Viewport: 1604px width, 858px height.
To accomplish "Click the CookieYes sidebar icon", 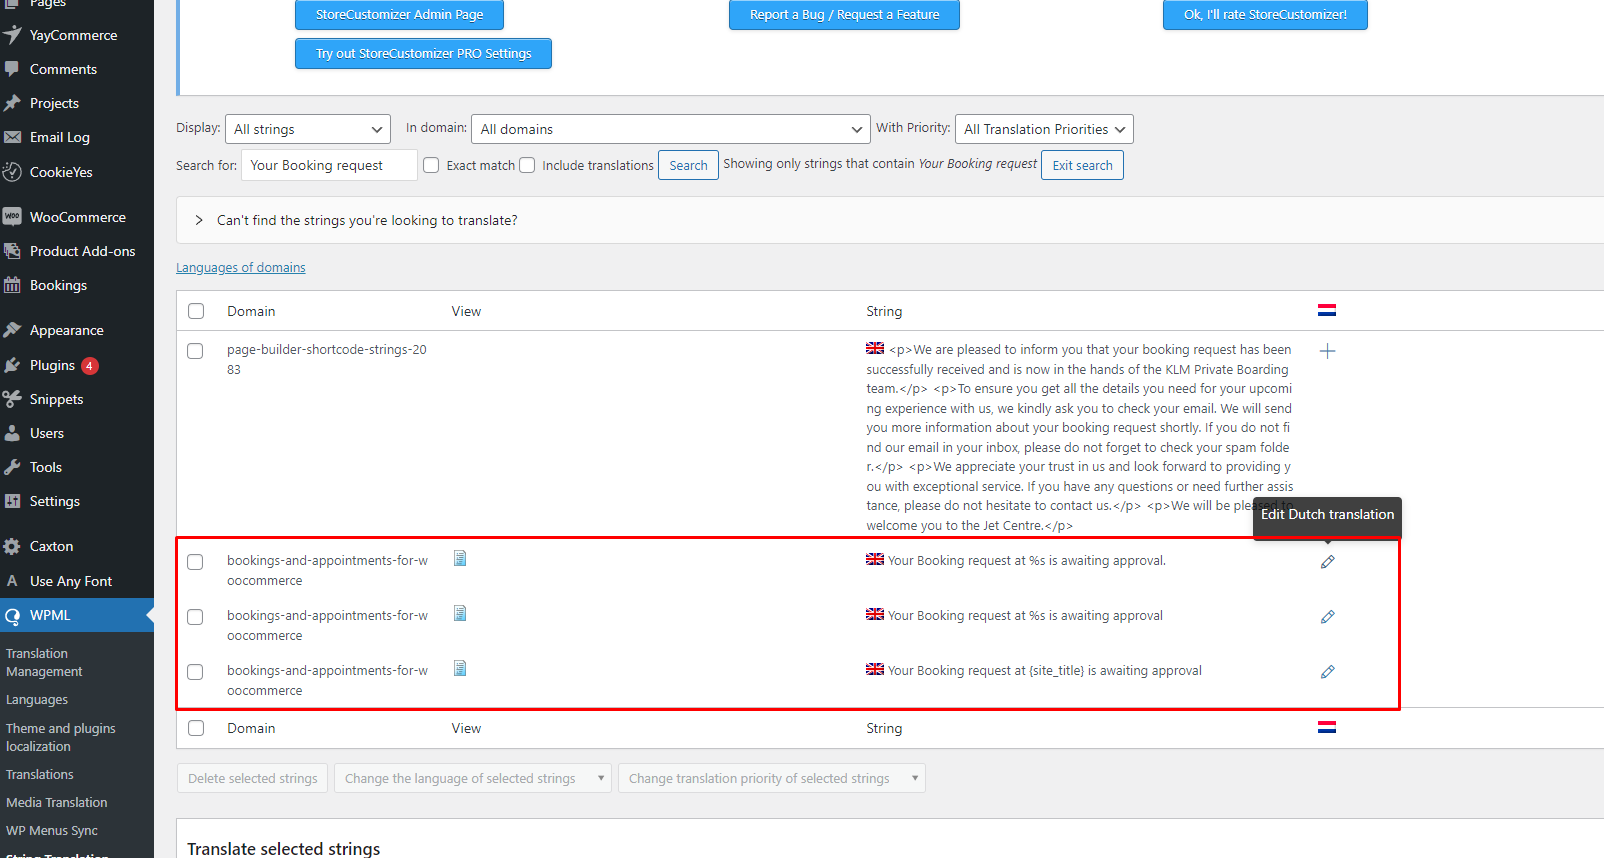I will point(12,172).
